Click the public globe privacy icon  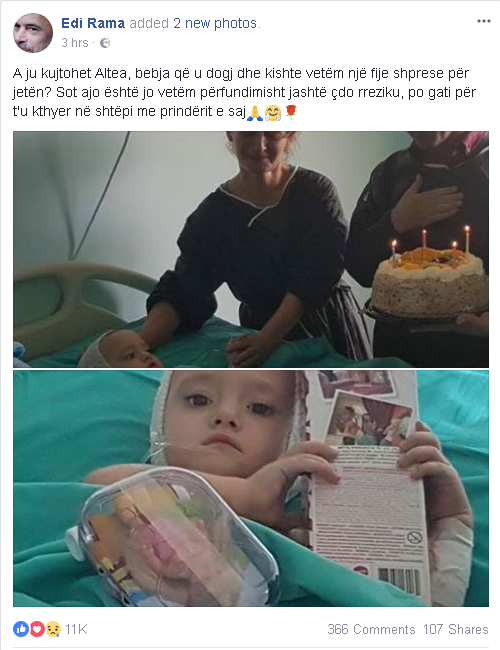point(105,43)
